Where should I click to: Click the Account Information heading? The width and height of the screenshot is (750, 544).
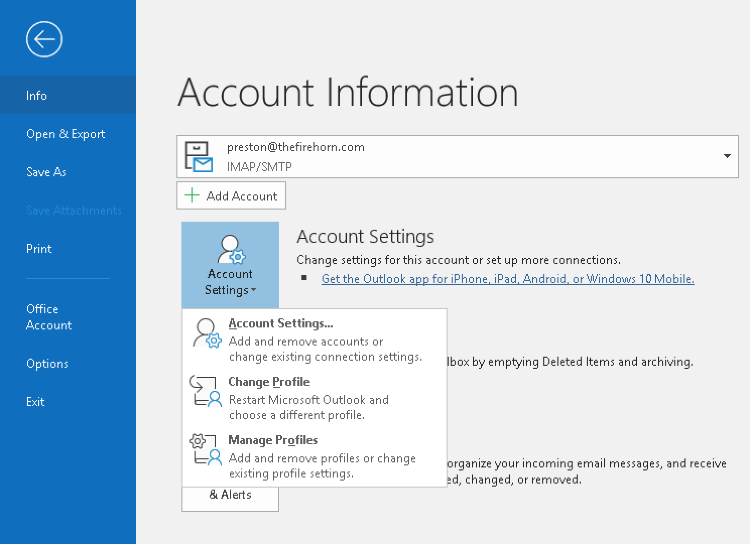348,92
